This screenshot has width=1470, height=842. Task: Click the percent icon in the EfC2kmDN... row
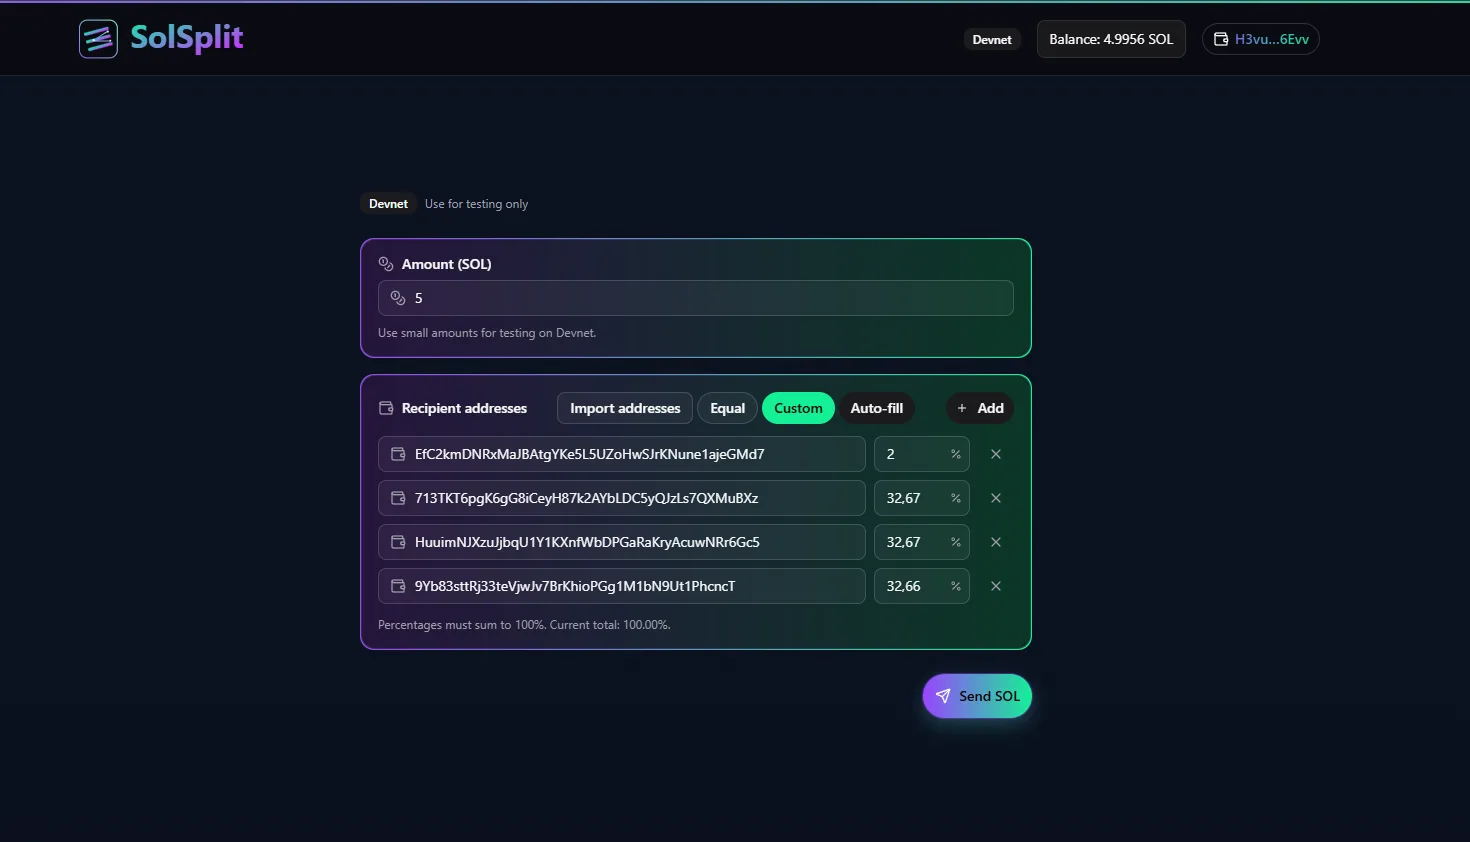click(x=956, y=454)
